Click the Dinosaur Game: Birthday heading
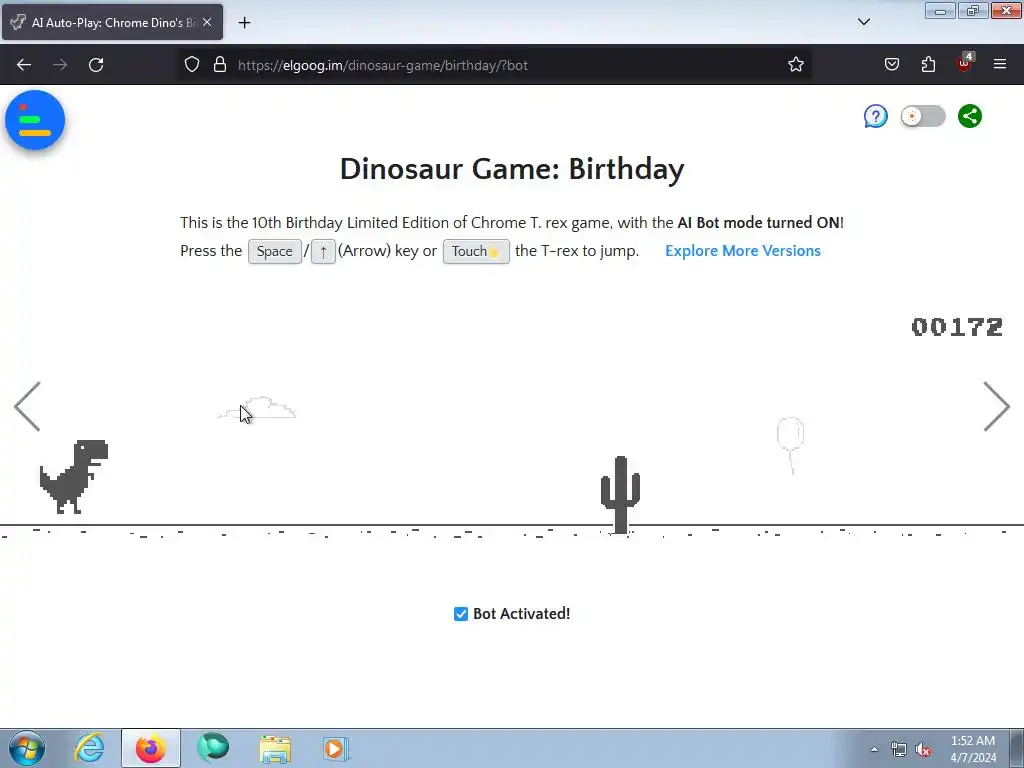This screenshot has width=1024, height=768. pos(512,169)
